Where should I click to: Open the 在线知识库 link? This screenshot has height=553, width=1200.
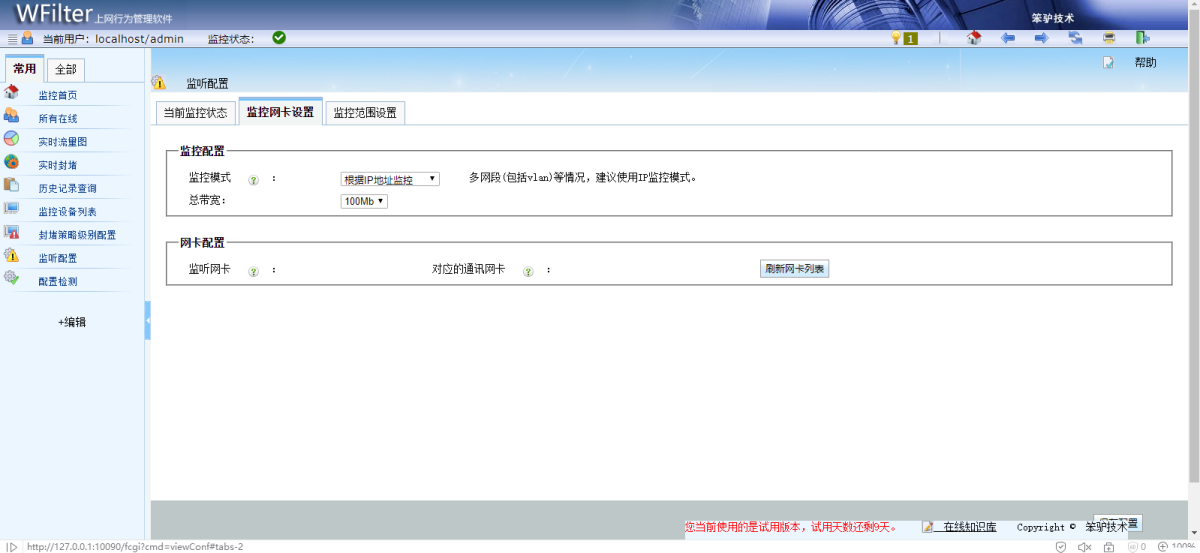[x=969, y=527]
